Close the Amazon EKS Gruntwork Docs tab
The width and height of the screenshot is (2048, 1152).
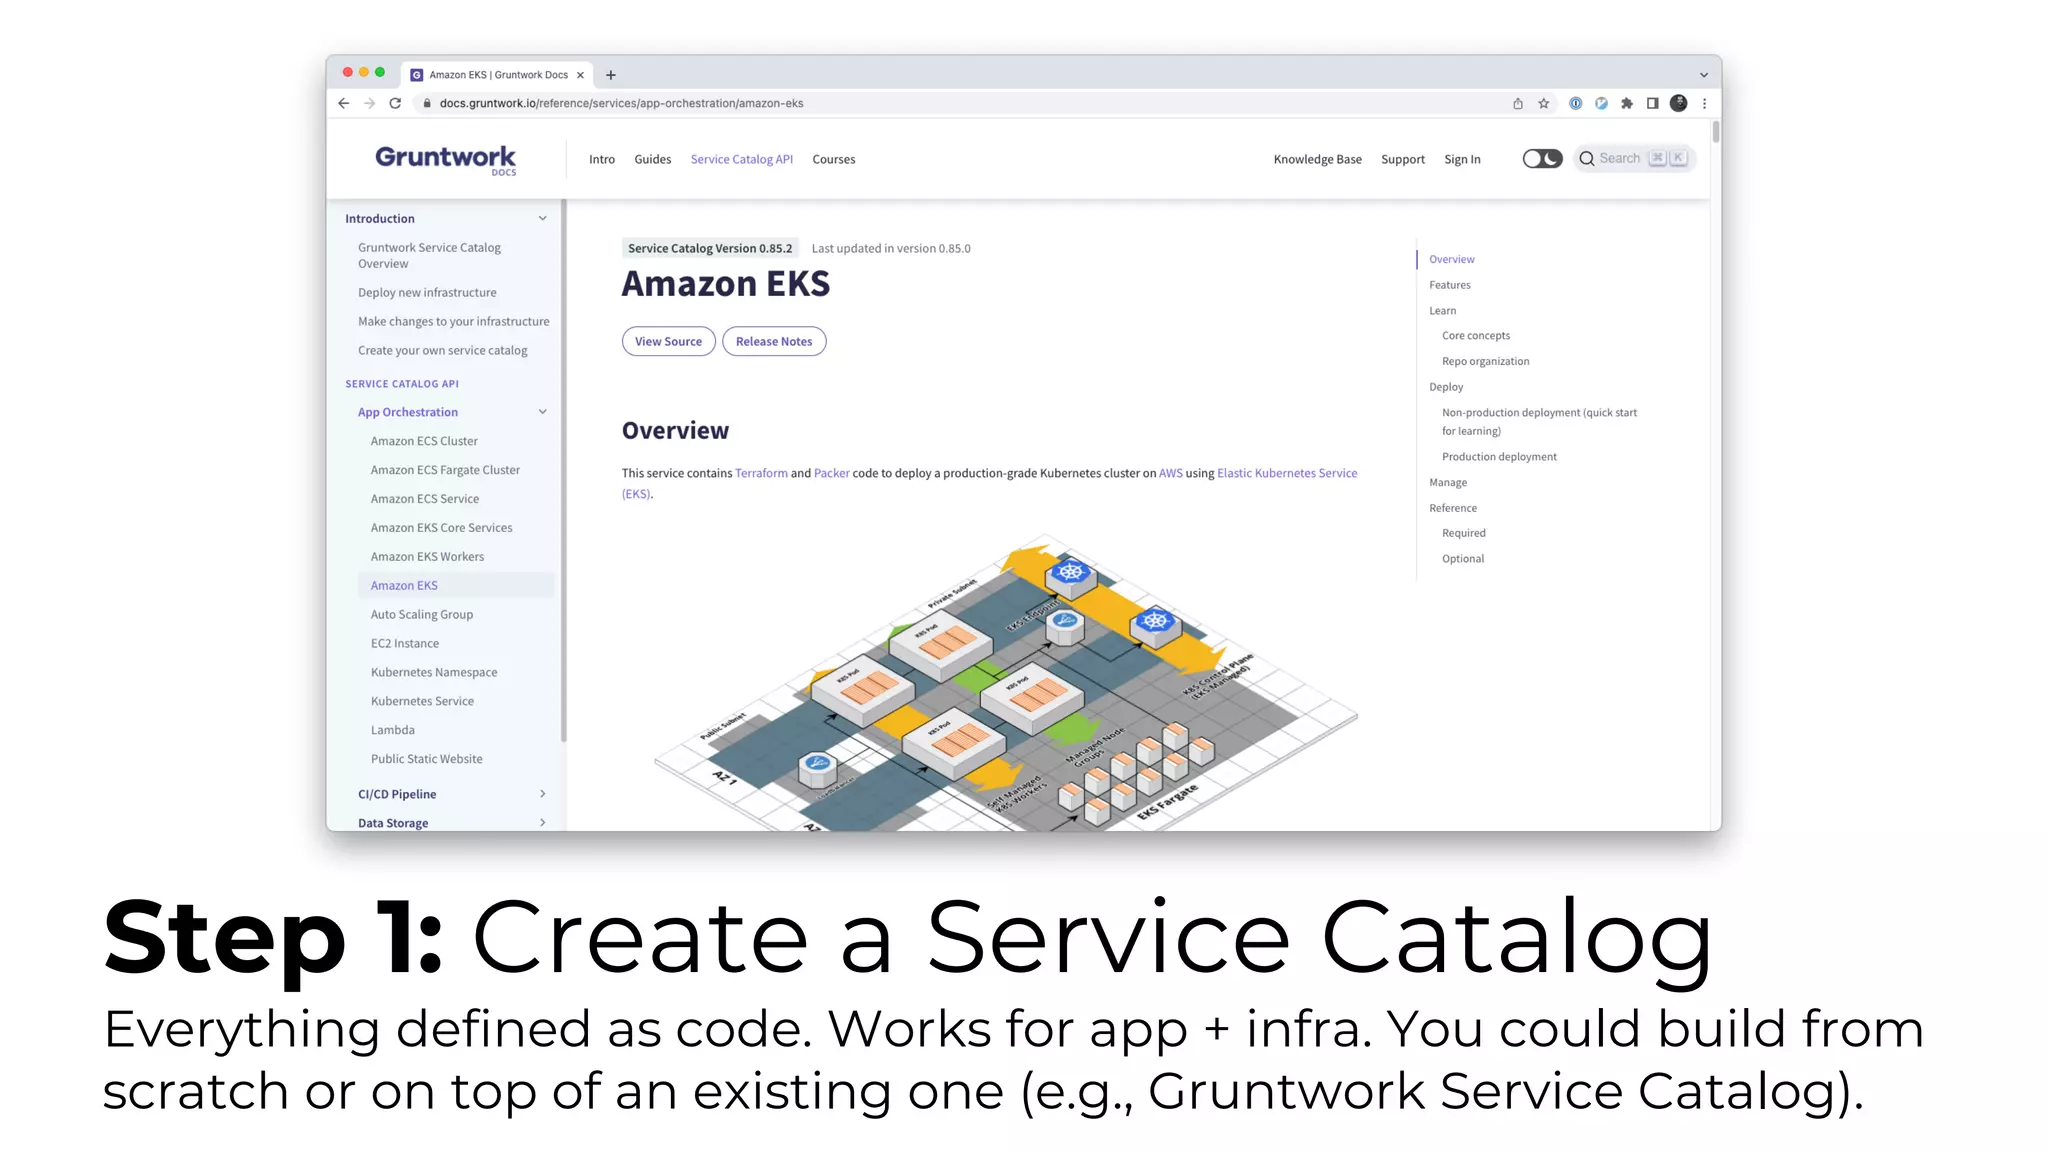(x=580, y=75)
